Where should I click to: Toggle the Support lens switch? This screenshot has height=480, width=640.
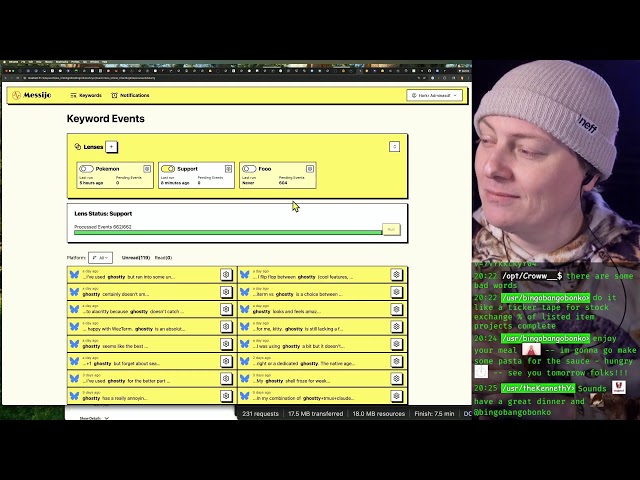coord(168,169)
